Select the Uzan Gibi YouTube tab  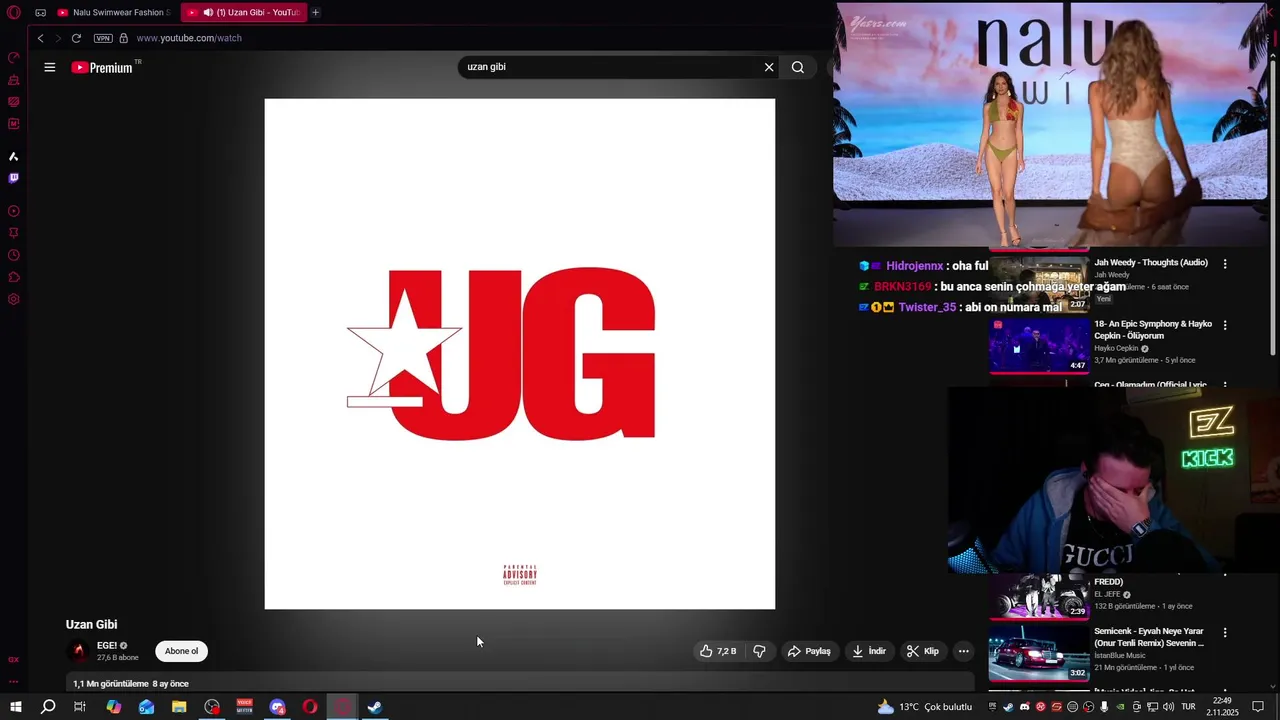point(243,13)
